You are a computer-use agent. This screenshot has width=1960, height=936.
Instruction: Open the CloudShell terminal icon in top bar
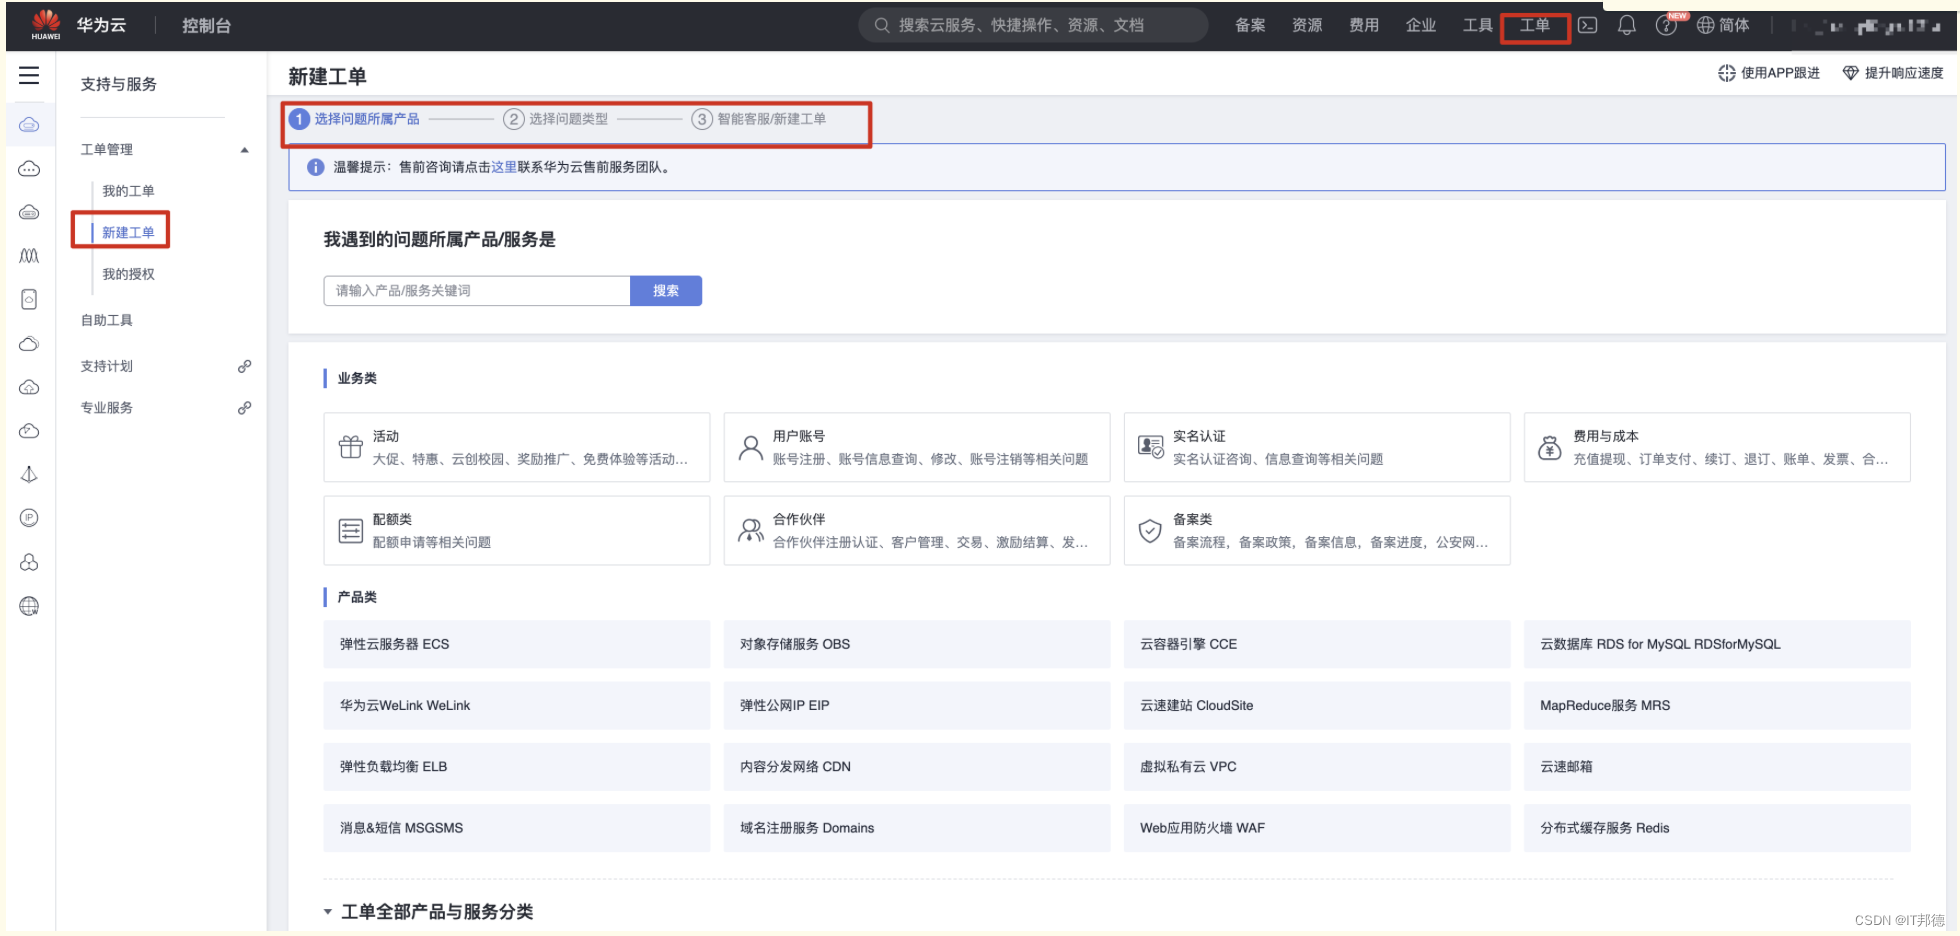pyautogui.click(x=1588, y=25)
